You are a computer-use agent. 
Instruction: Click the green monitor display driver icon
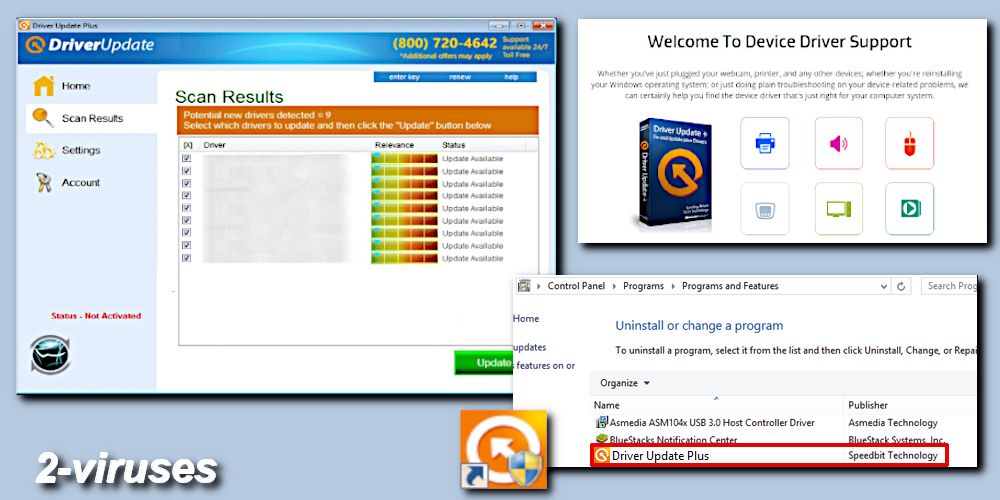click(838, 208)
